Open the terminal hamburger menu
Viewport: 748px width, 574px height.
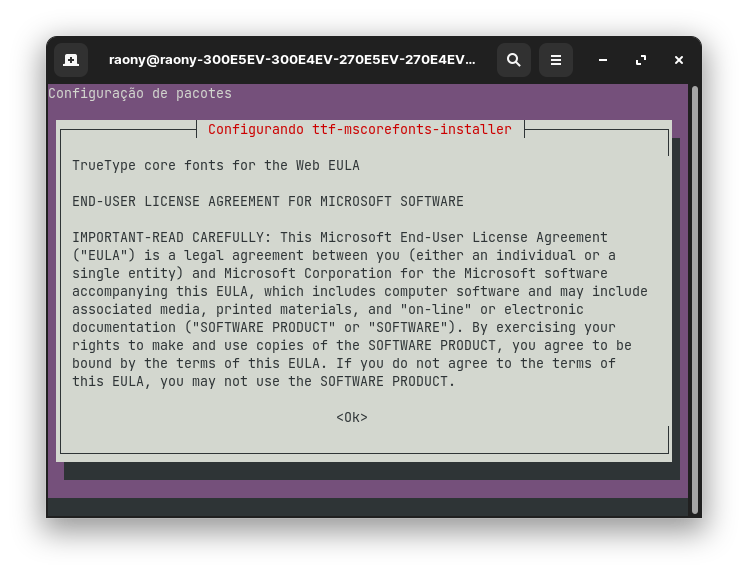click(556, 60)
